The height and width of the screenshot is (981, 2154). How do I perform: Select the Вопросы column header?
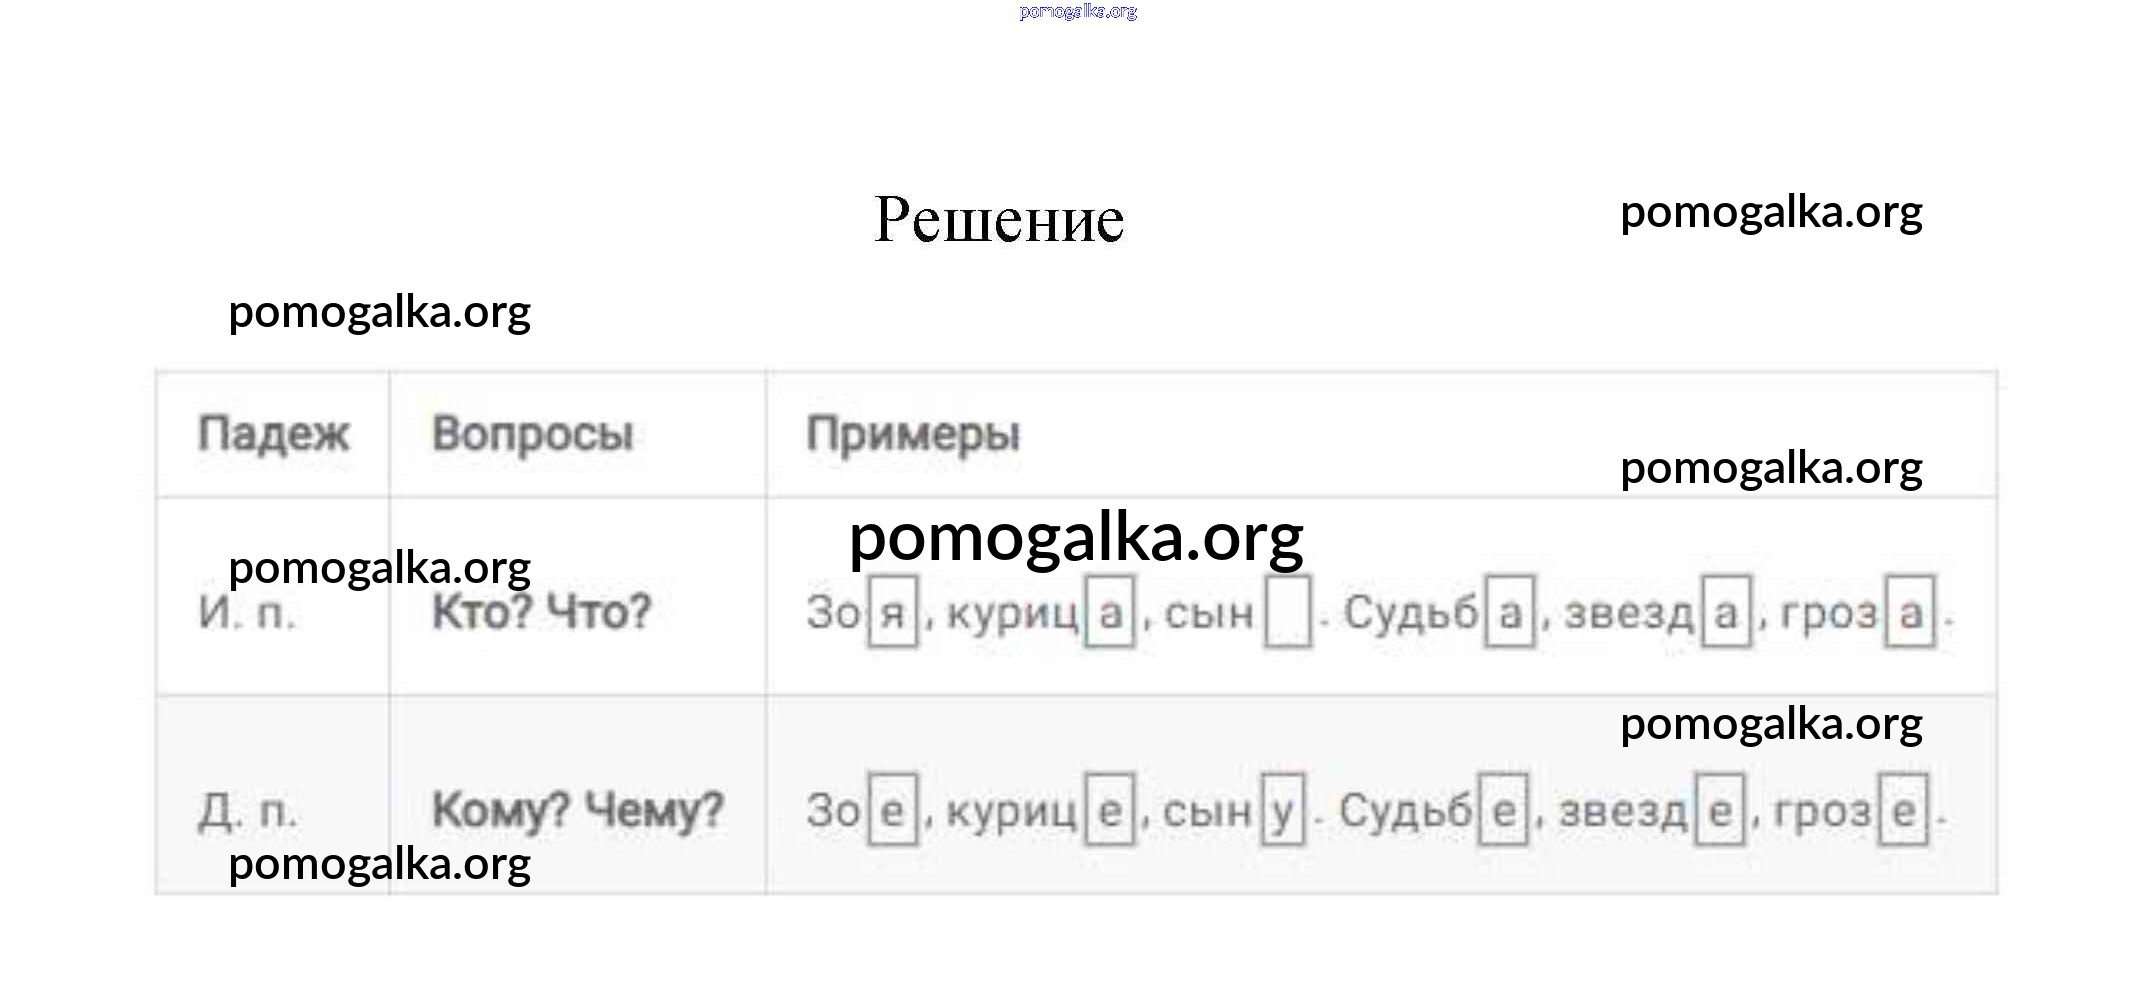[532, 434]
